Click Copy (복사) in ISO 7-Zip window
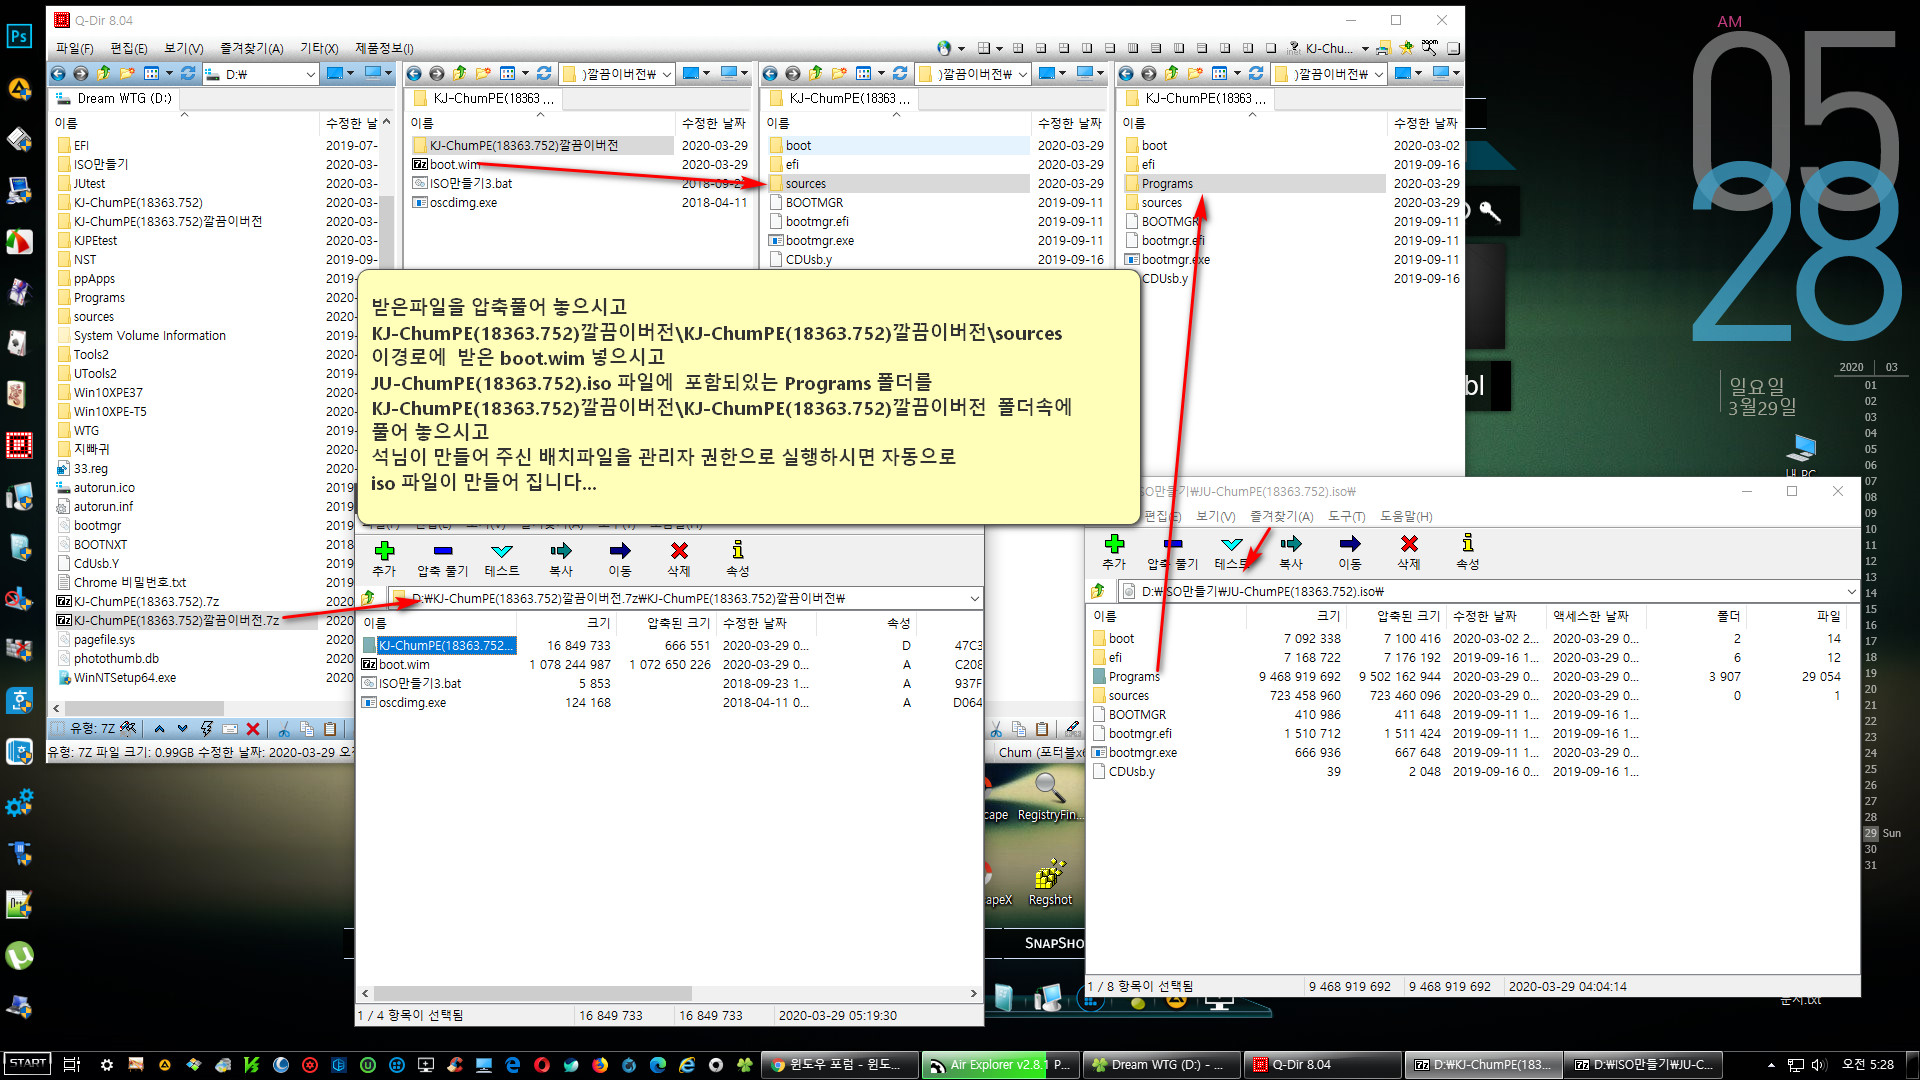The width and height of the screenshot is (1920, 1080). coord(1291,551)
